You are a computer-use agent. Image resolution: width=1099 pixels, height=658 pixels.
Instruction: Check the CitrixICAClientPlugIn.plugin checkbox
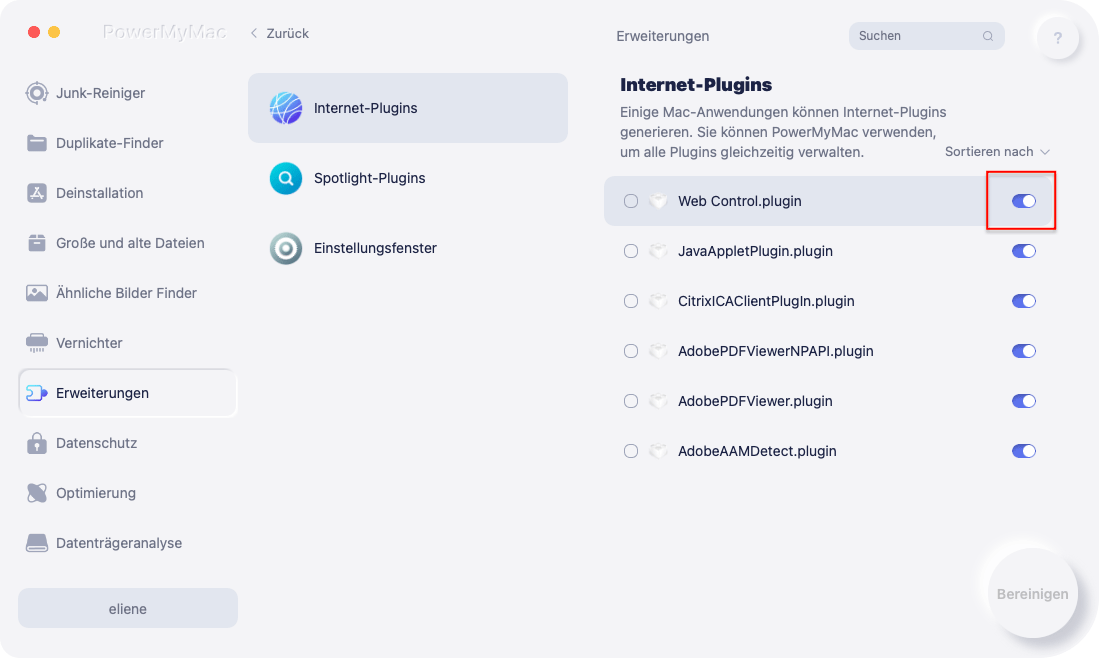(x=631, y=301)
